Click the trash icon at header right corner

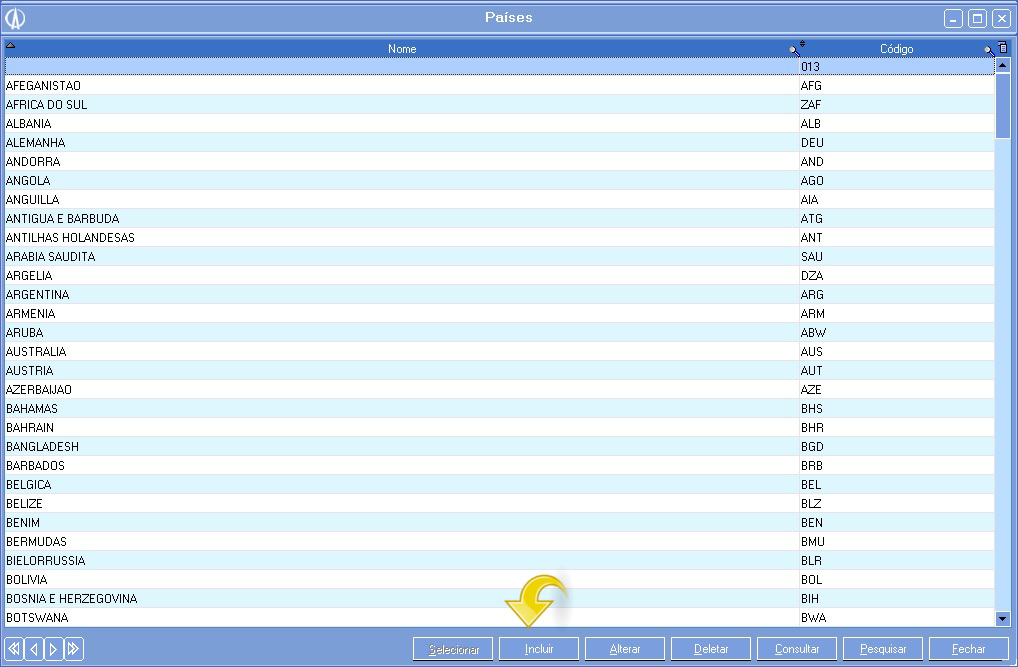click(x=1003, y=48)
